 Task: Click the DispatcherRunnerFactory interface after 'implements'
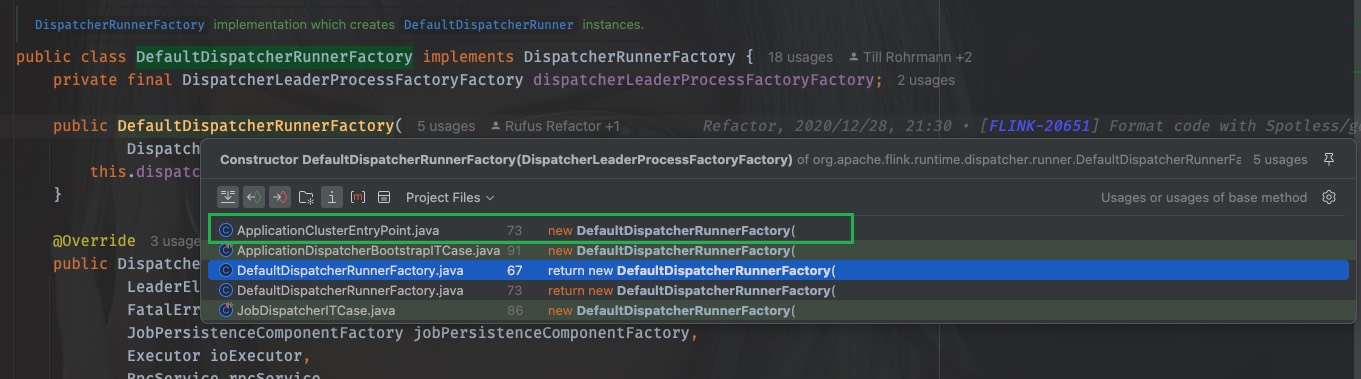[630, 57]
